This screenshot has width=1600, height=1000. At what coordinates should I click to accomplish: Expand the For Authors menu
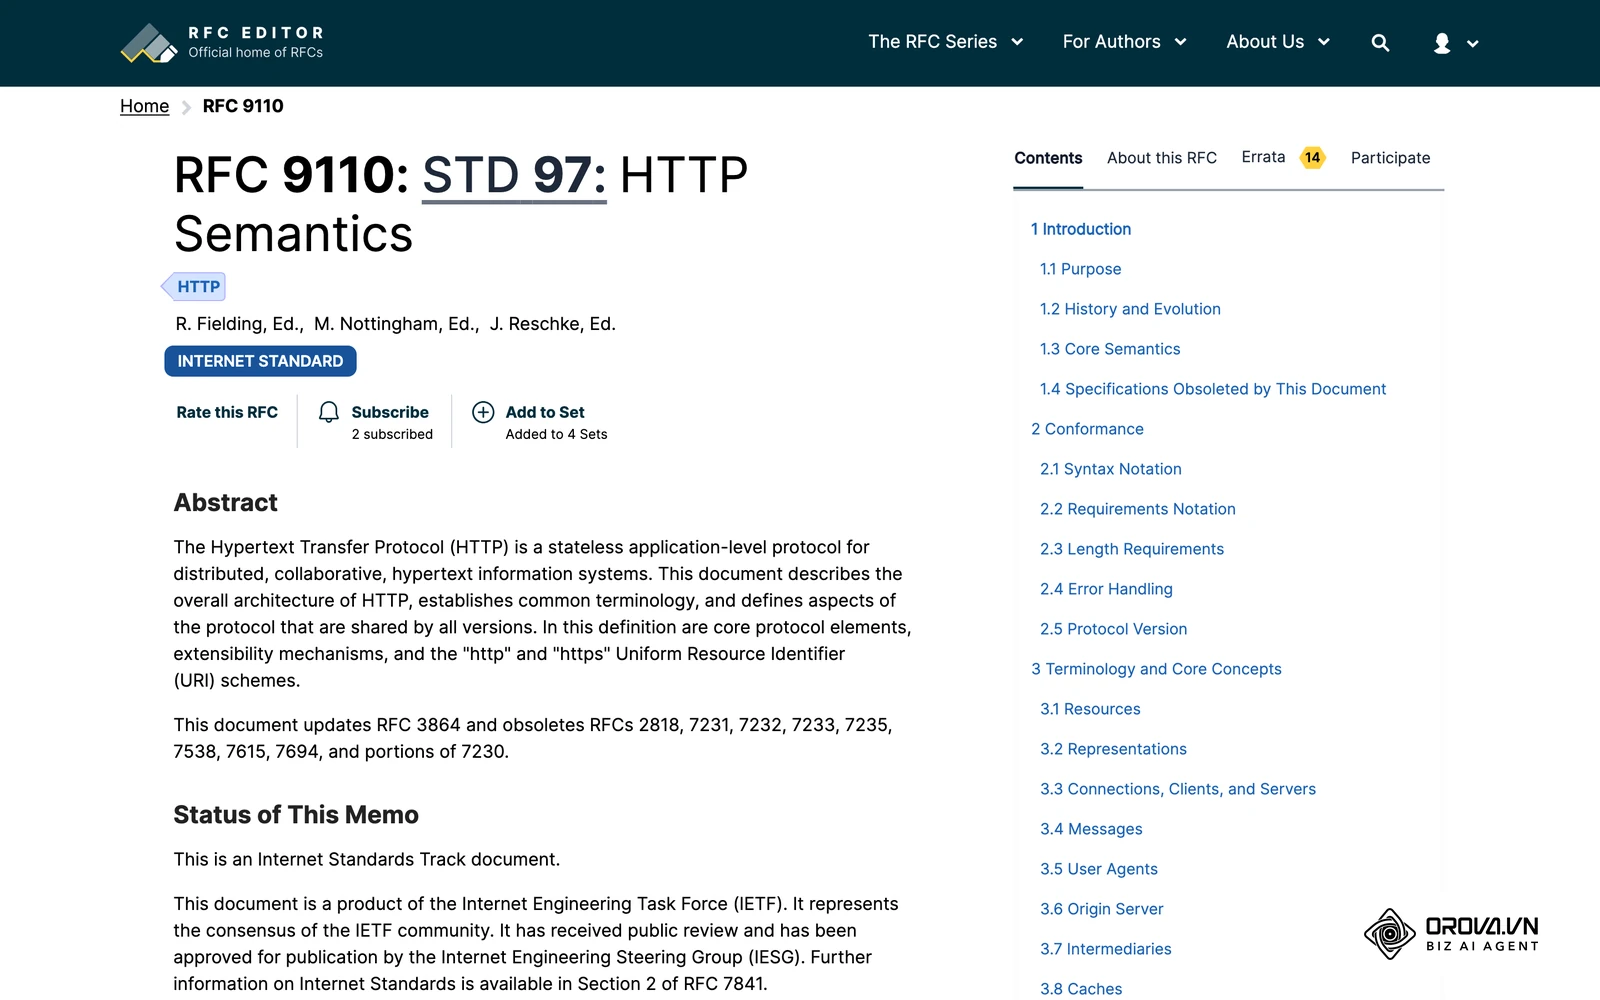pyautogui.click(x=1124, y=42)
